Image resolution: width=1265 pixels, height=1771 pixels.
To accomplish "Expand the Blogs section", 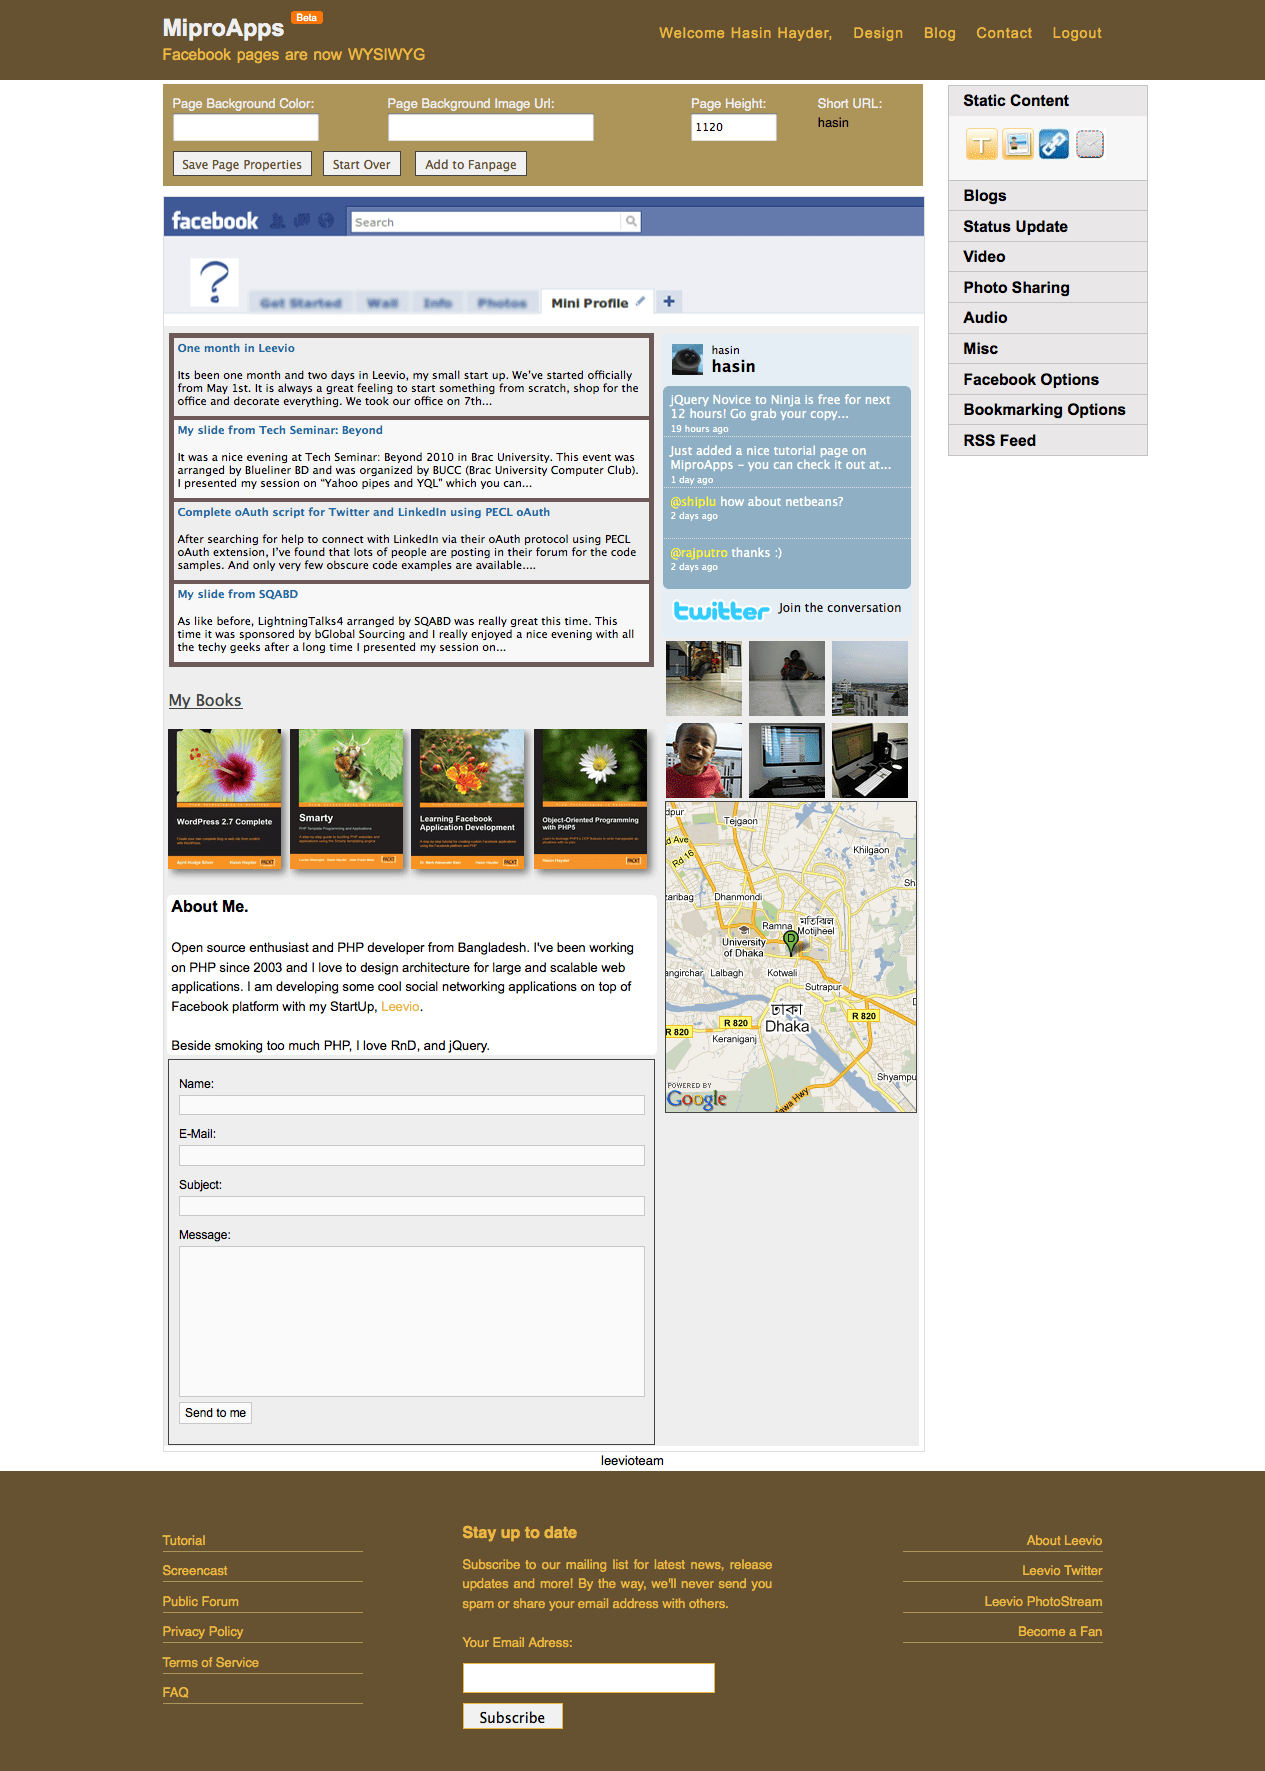I will coord(1047,196).
